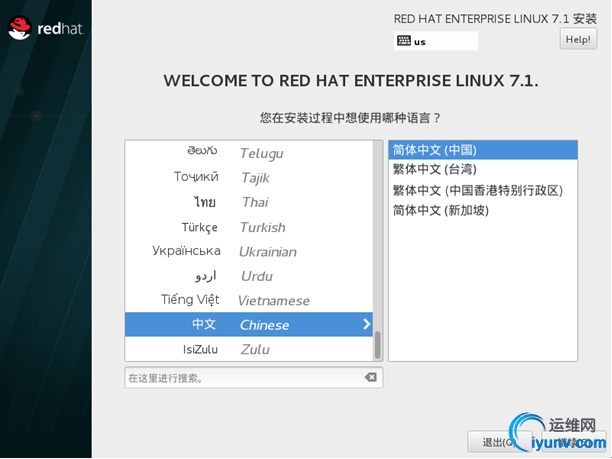Select Urdu in the language list
The image size is (612, 459).
pos(249,276)
